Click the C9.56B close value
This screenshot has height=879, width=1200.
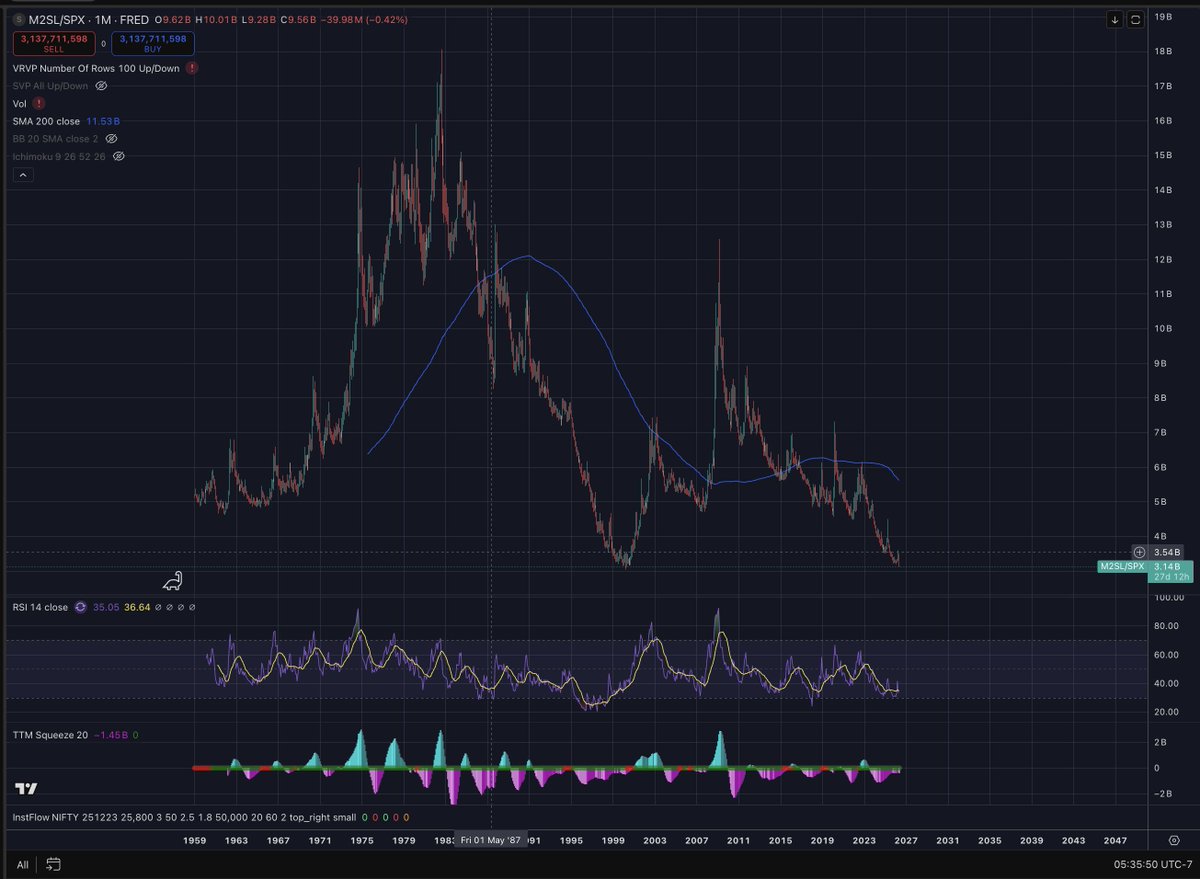[299, 19]
